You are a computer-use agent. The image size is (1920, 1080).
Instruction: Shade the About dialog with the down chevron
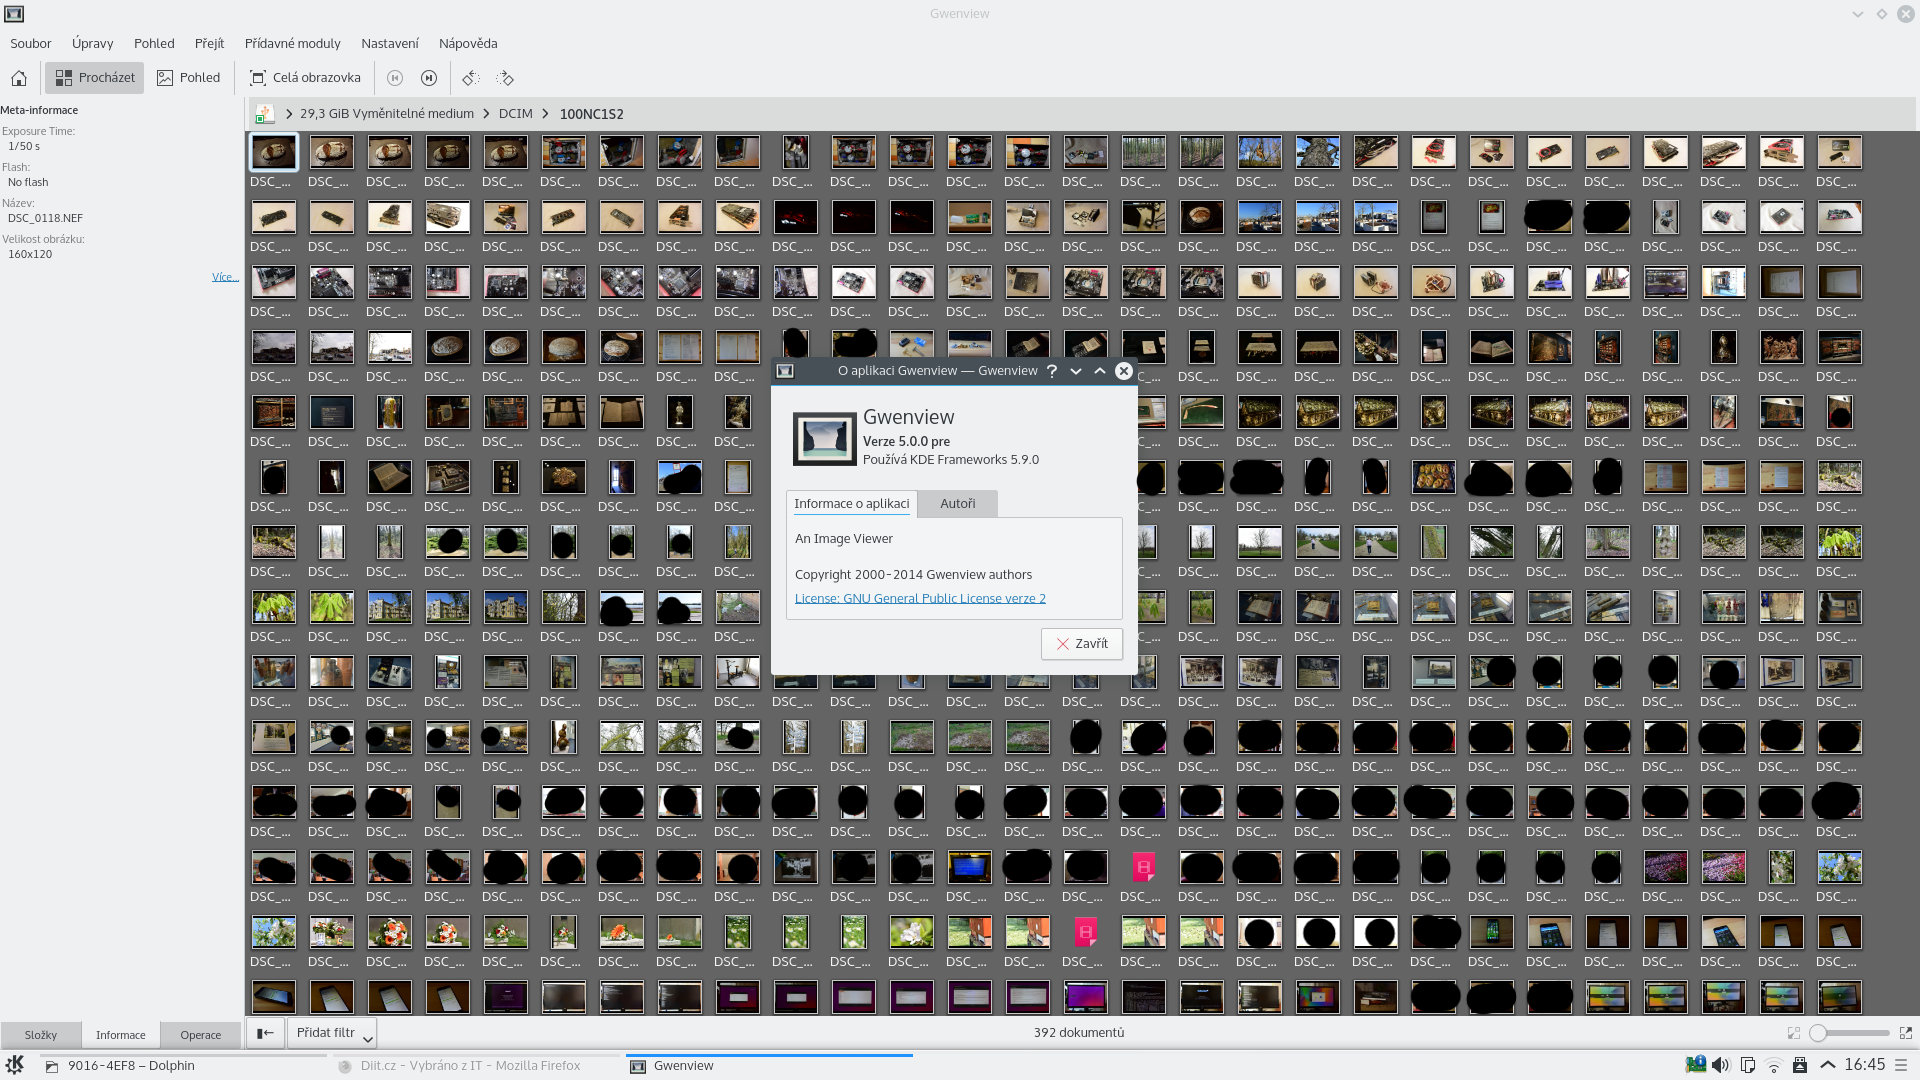pyautogui.click(x=1076, y=371)
